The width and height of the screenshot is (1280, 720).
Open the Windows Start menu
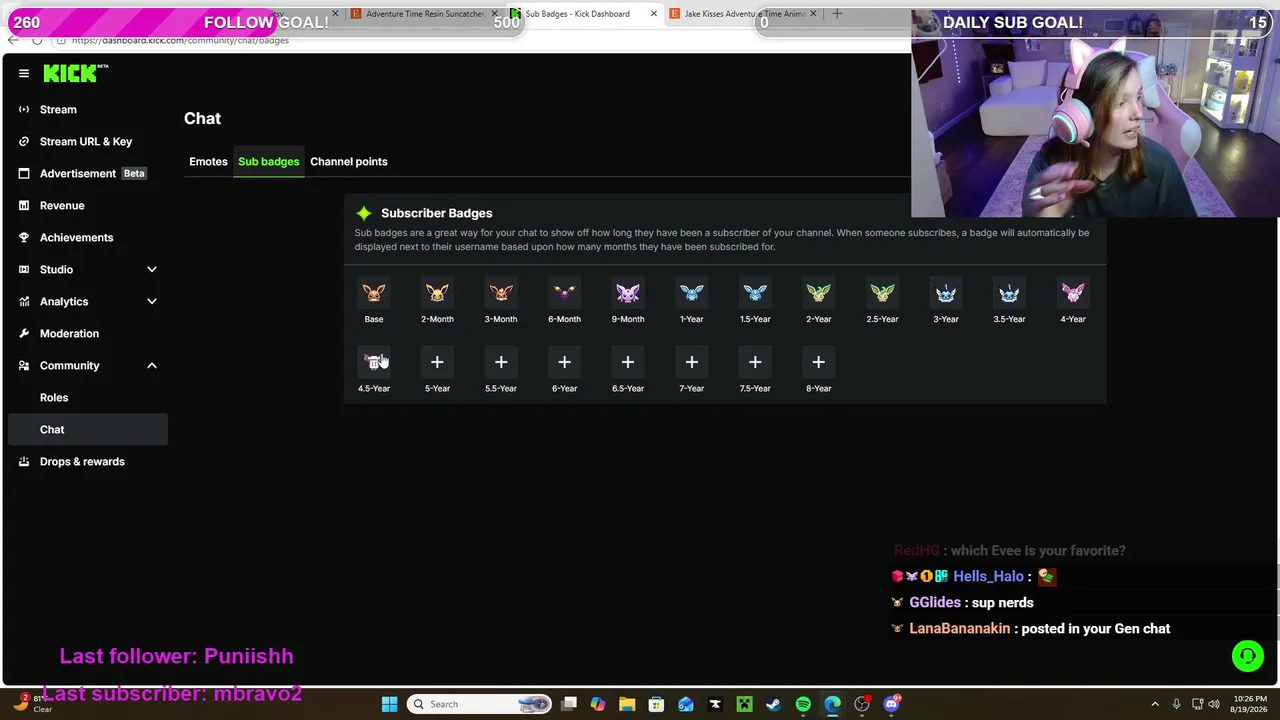pyautogui.click(x=389, y=704)
